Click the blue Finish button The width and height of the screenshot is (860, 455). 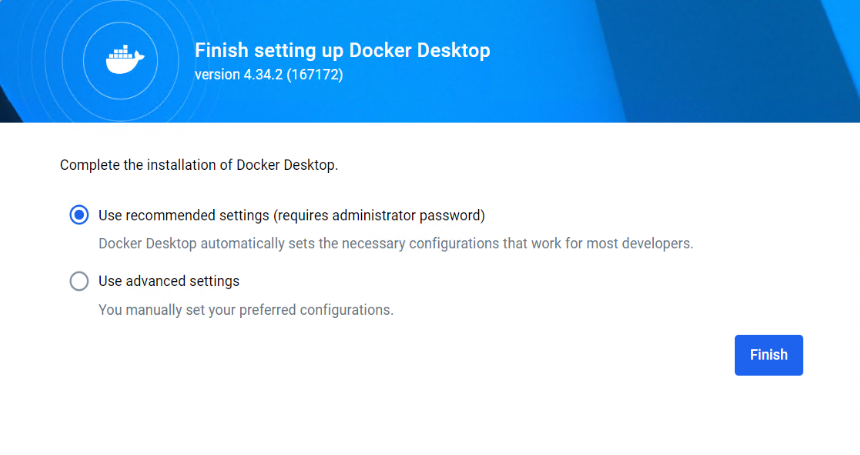click(768, 355)
